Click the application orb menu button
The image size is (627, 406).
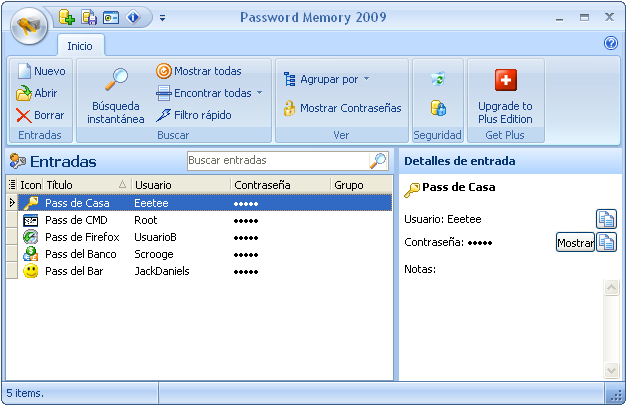pyautogui.click(x=29, y=27)
